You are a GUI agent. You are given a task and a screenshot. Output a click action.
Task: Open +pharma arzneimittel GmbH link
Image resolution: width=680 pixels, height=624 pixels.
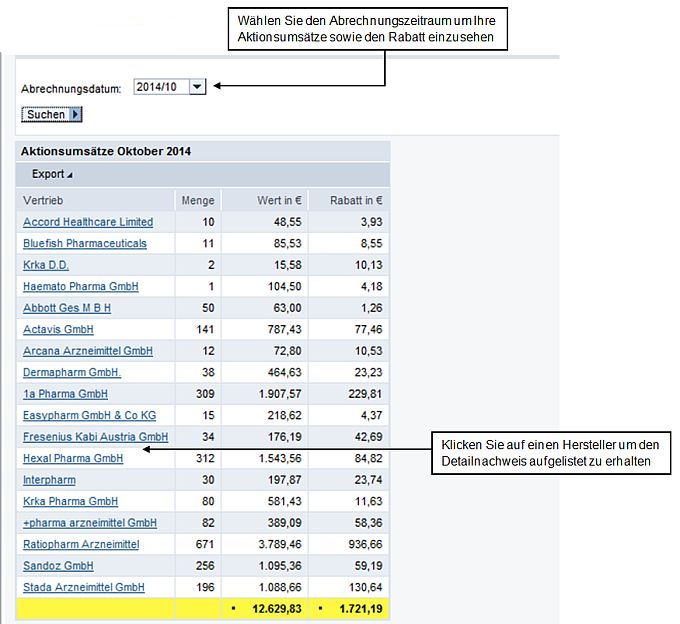pos(90,523)
